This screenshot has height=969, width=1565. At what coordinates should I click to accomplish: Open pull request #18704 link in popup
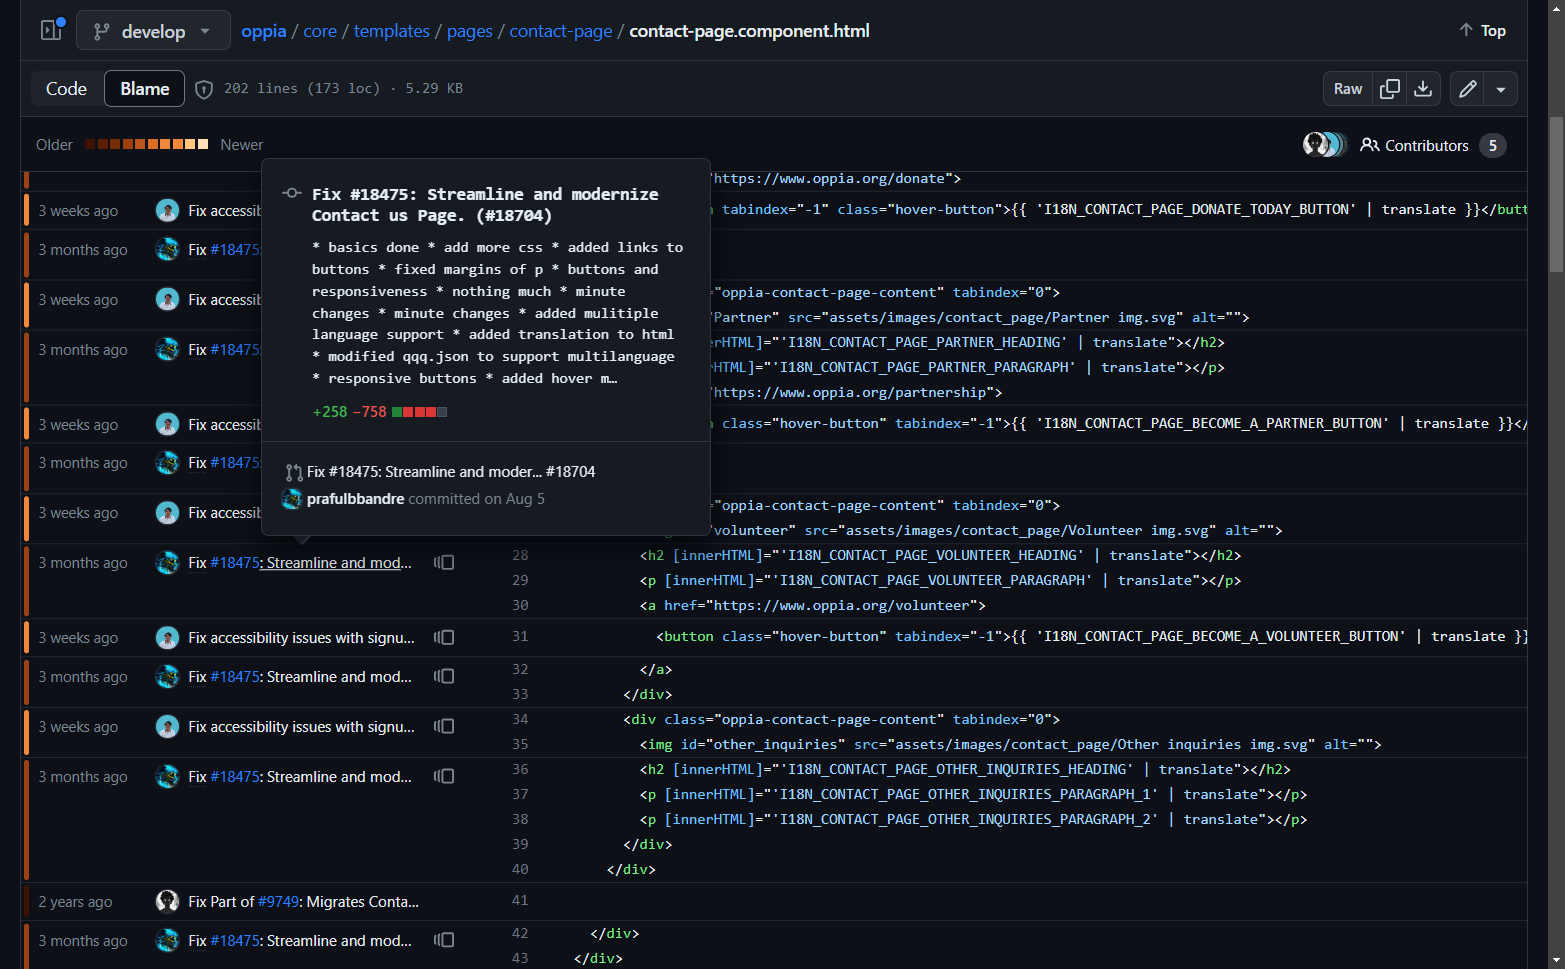(450, 472)
